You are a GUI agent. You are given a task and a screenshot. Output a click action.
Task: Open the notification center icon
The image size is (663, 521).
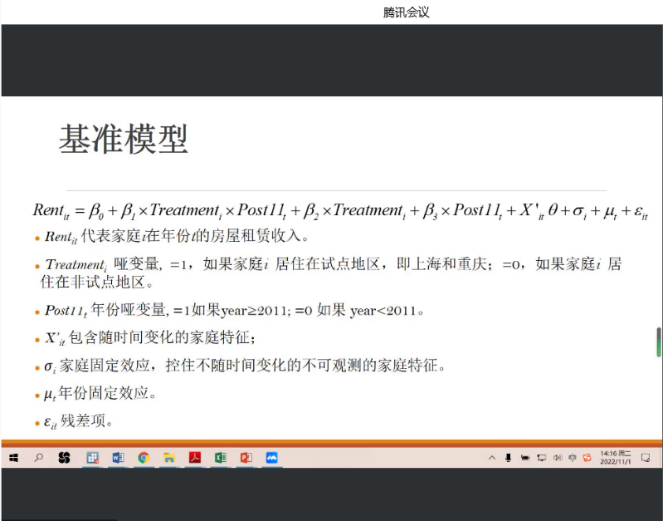[647, 457]
